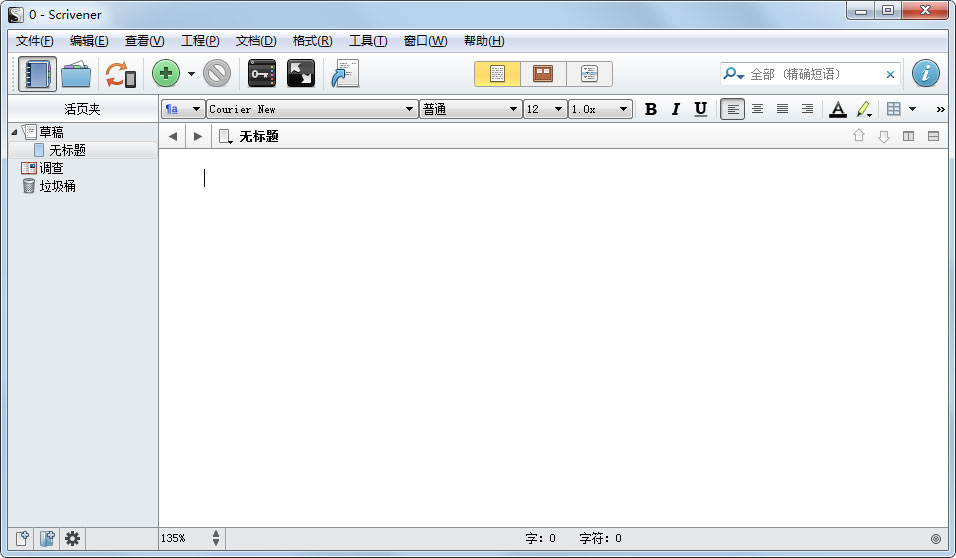Show more format bar items chevron
Image resolution: width=956 pixels, height=558 pixels.
[940, 109]
